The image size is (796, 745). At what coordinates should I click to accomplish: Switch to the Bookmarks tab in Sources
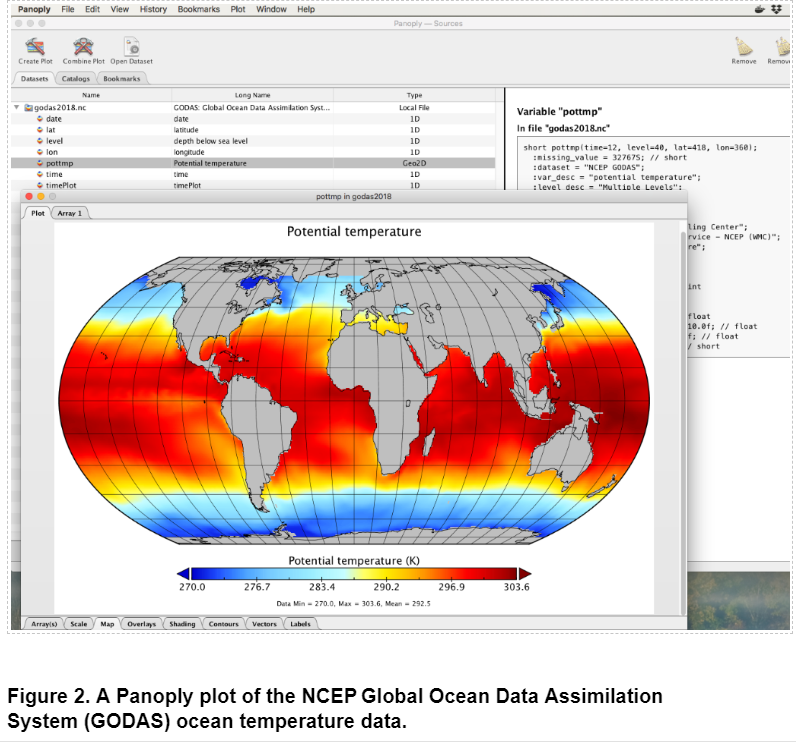tap(122, 79)
